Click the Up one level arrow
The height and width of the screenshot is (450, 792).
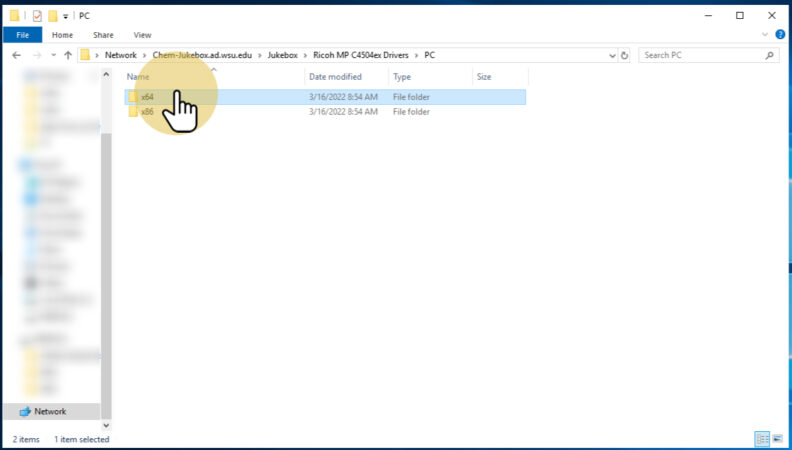coord(67,55)
